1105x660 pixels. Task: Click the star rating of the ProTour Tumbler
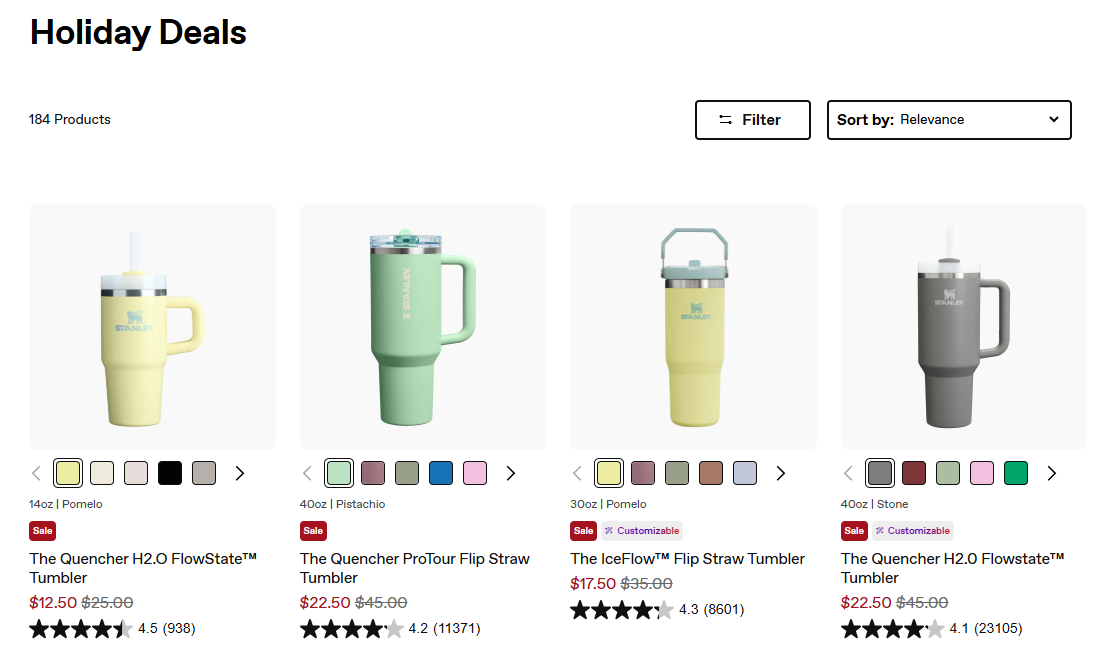[352, 629]
